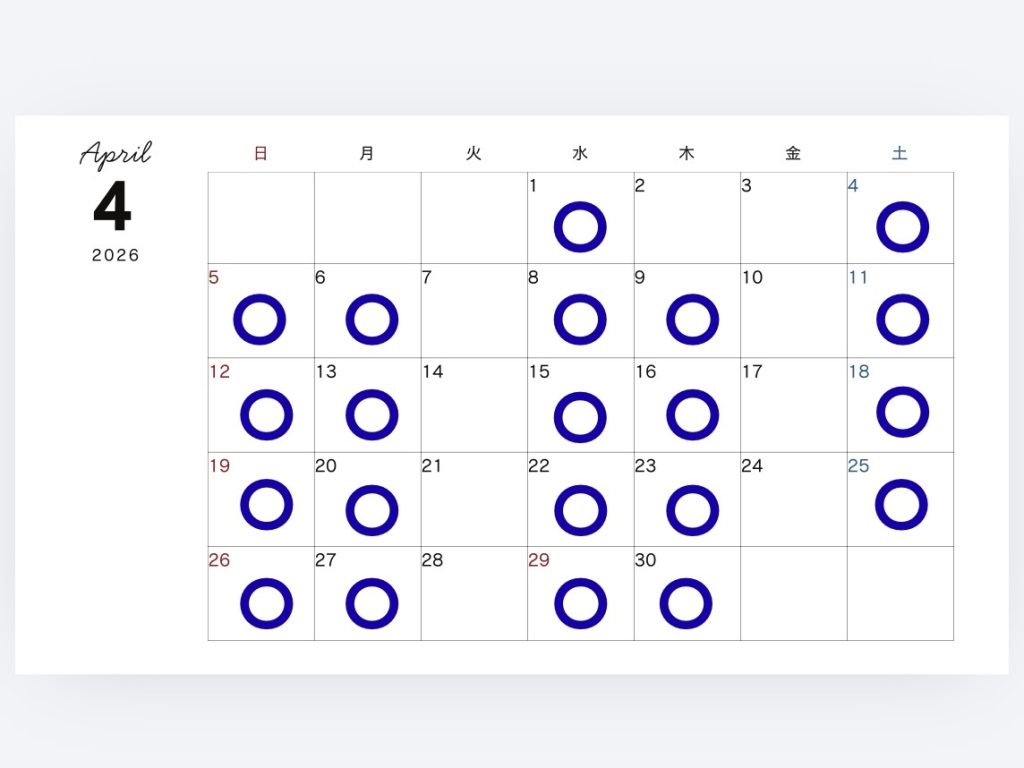Click the blue circle on April 30
Screen dimensions: 1024x768
686,604
